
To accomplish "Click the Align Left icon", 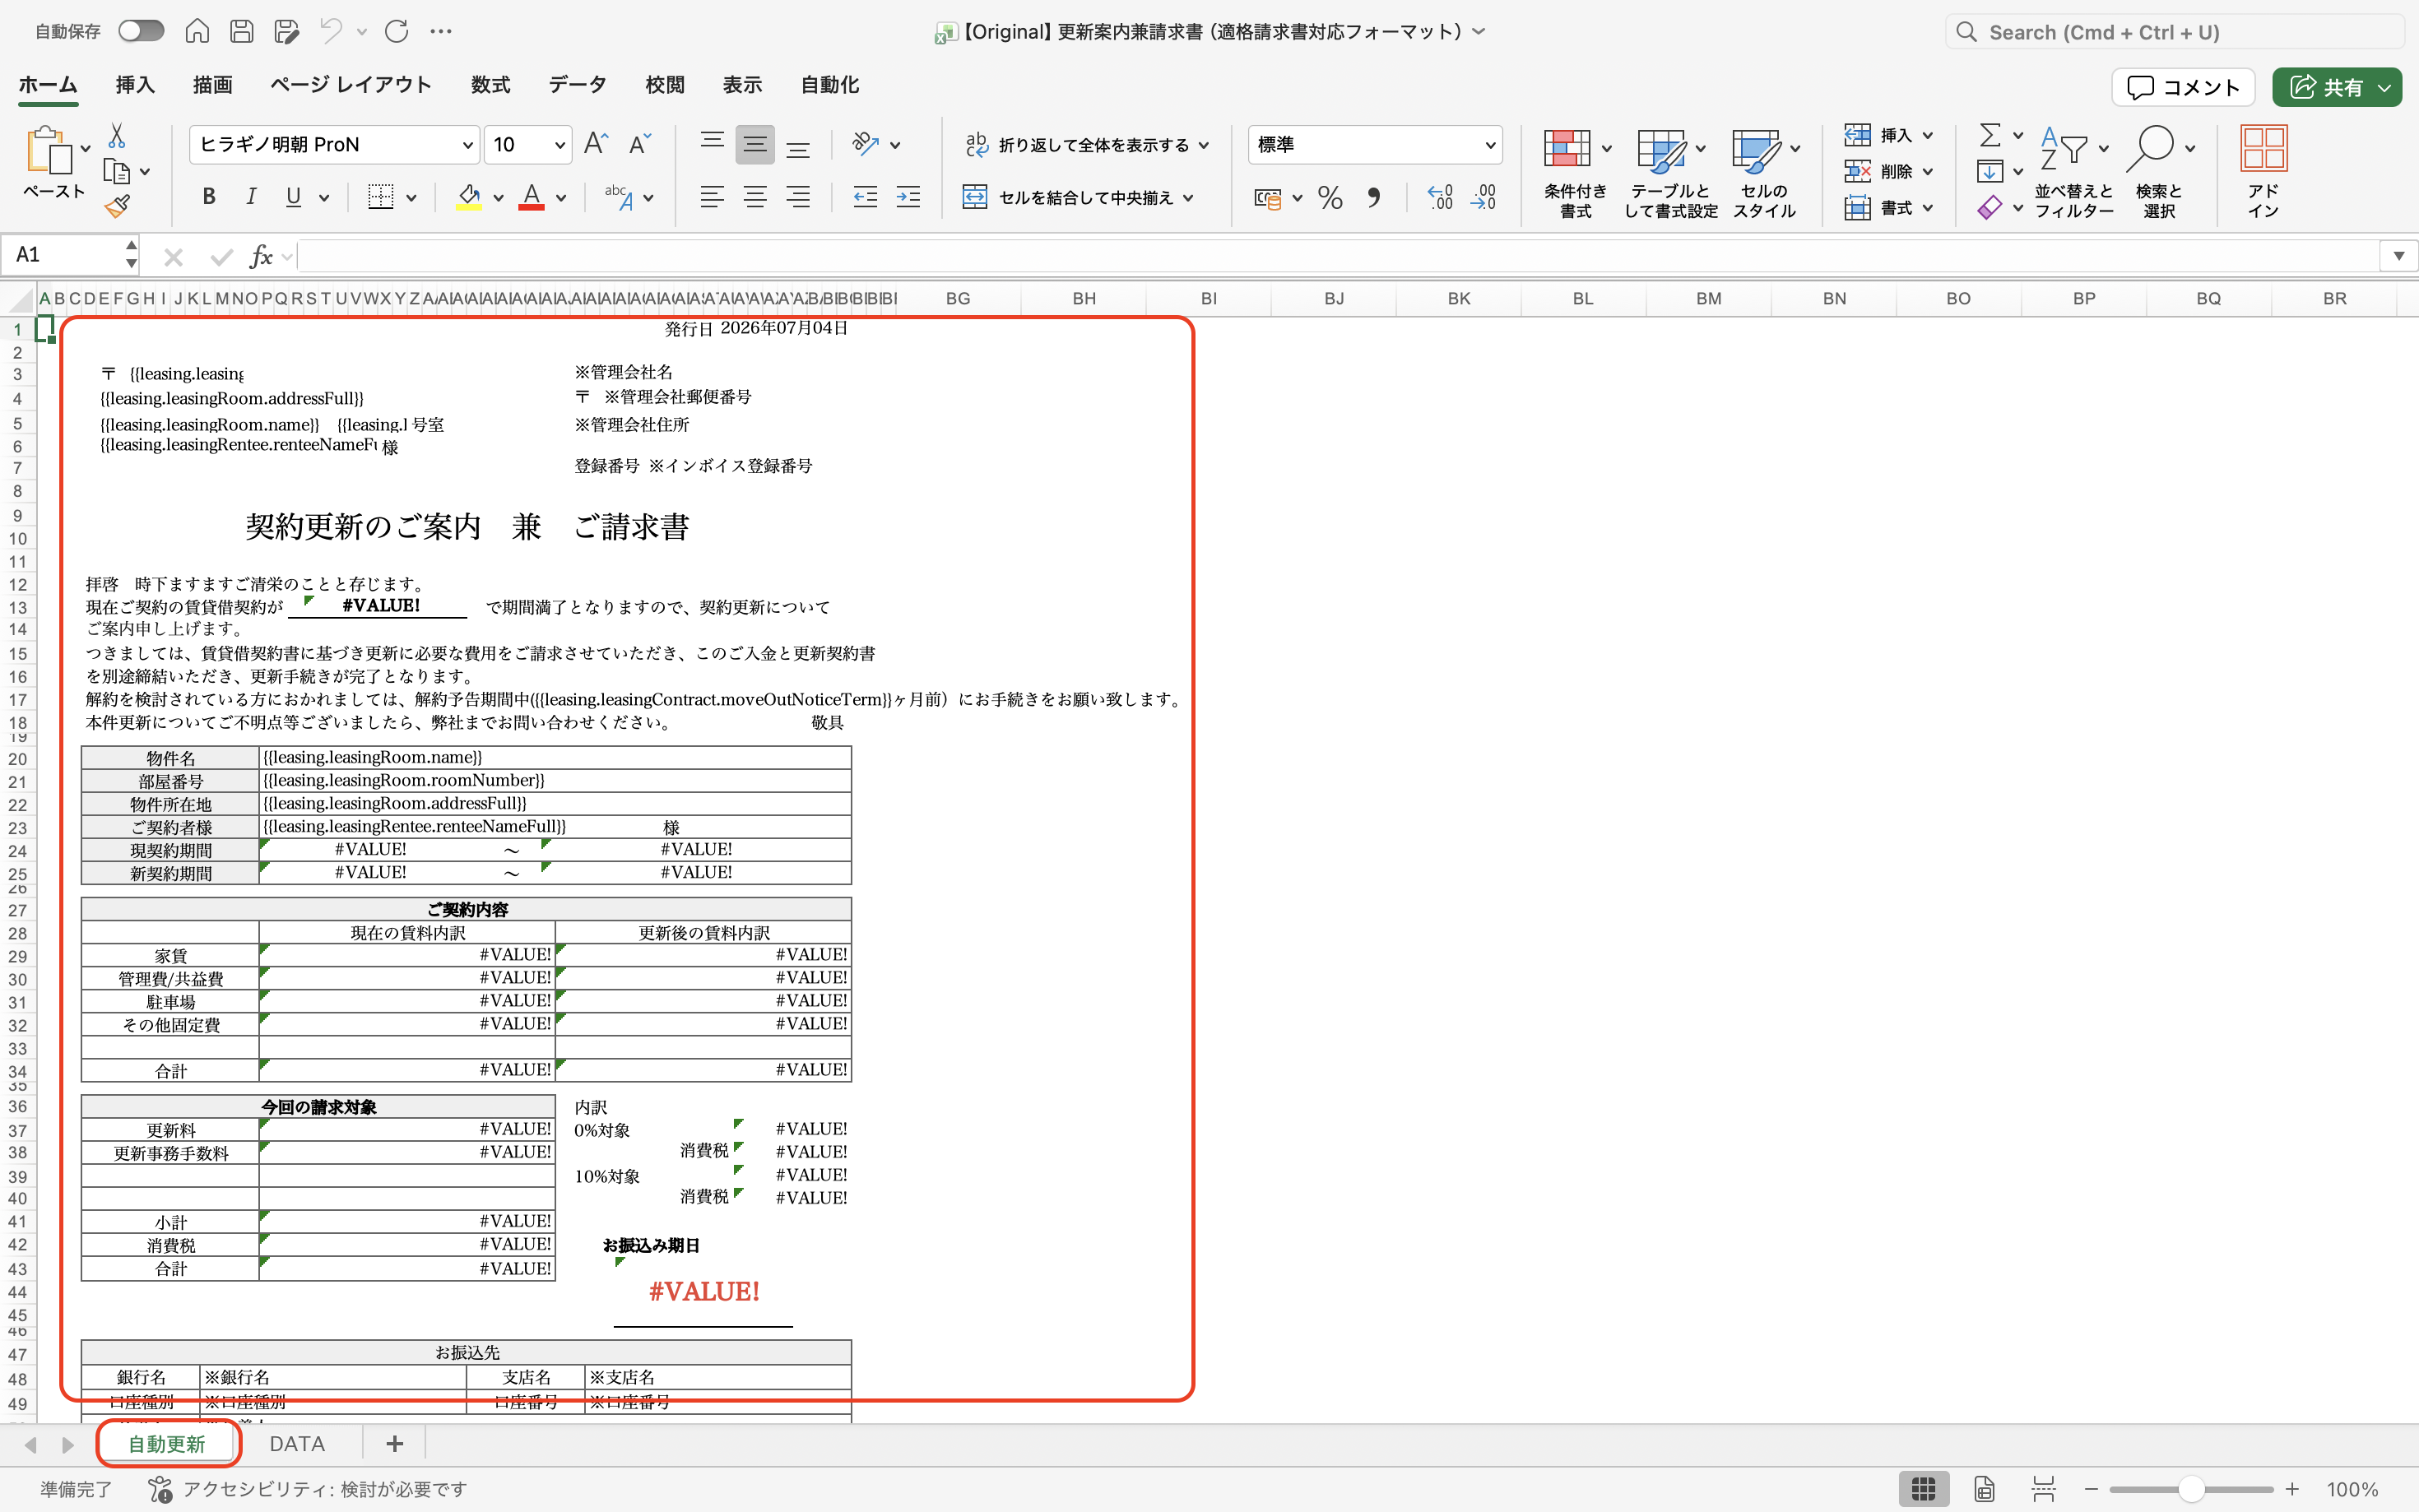I will pos(712,197).
